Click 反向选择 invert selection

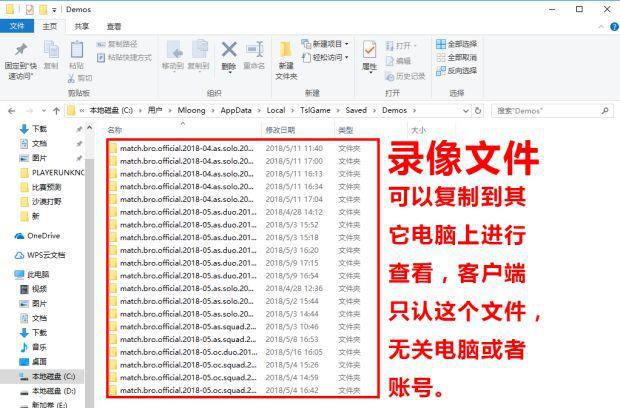pyautogui.click(x=457, y=71)
